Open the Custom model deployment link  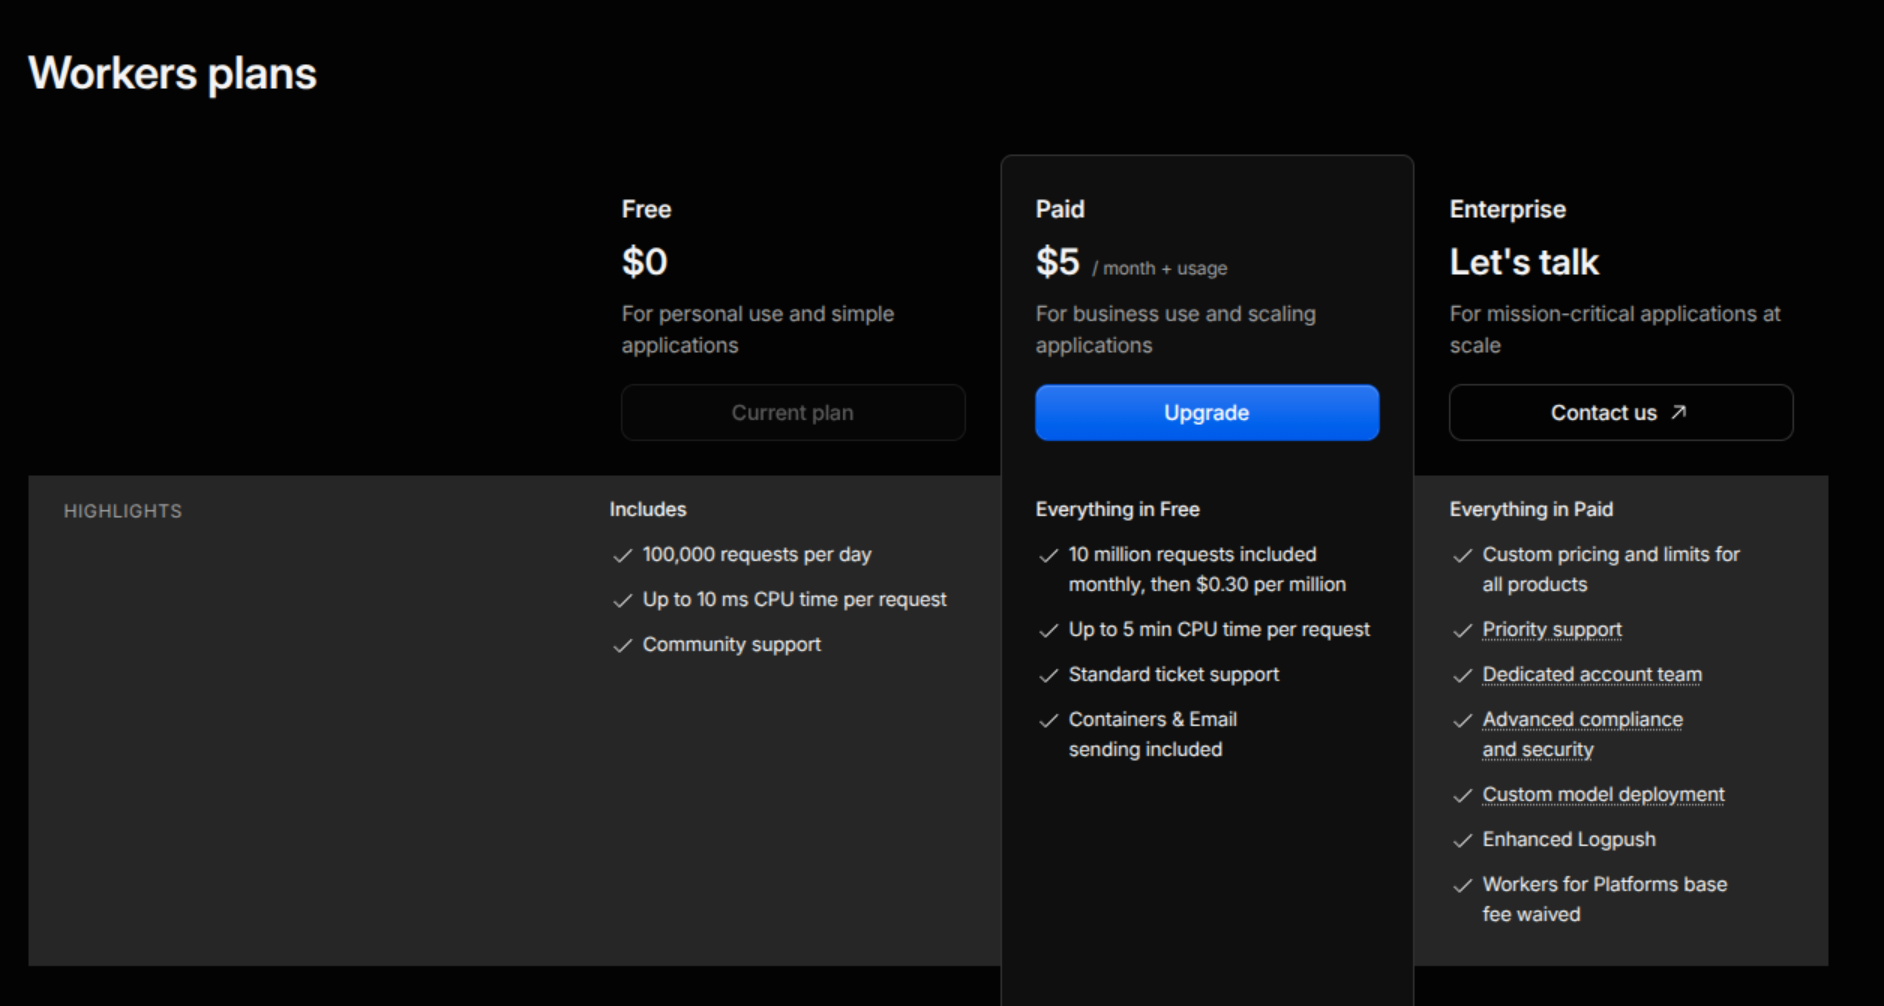[1603, 794]
